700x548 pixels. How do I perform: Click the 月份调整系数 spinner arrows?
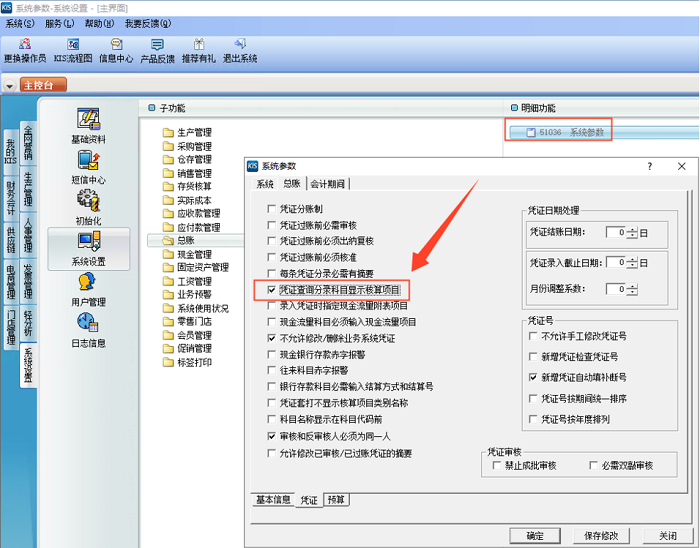[632, 289]
